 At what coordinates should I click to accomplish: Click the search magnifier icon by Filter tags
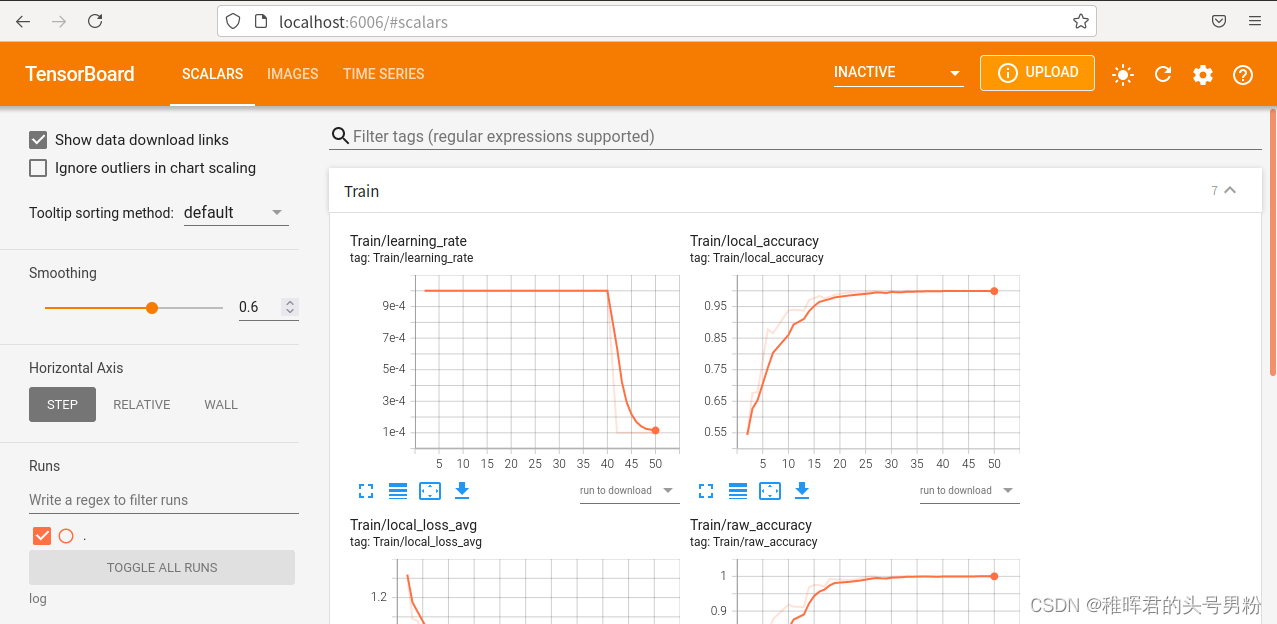coord(340,136)
